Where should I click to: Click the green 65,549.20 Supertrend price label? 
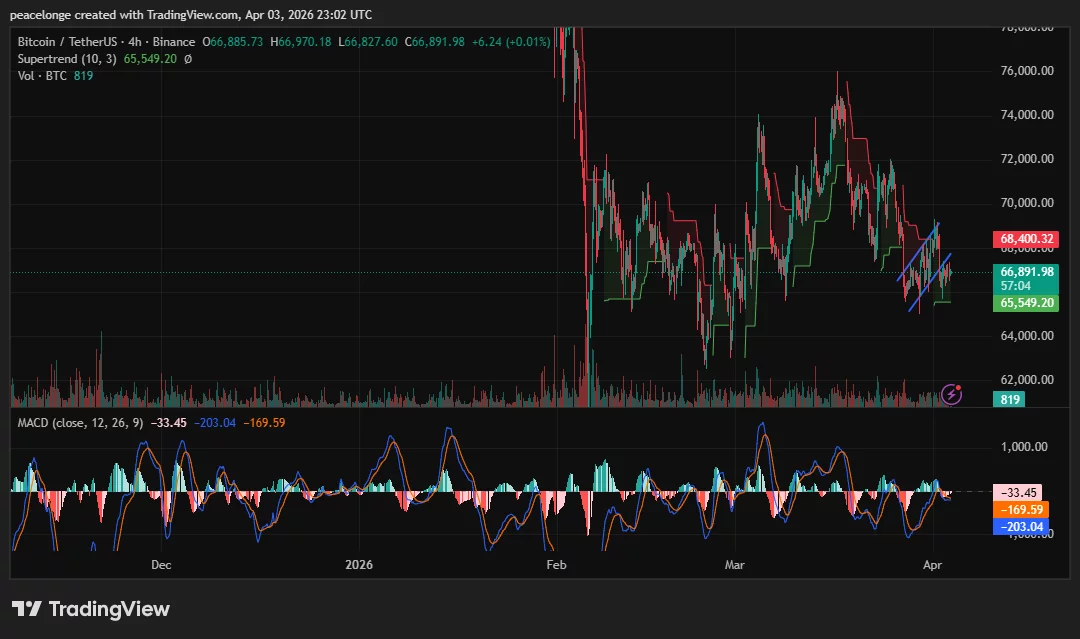click(1027, 302)
